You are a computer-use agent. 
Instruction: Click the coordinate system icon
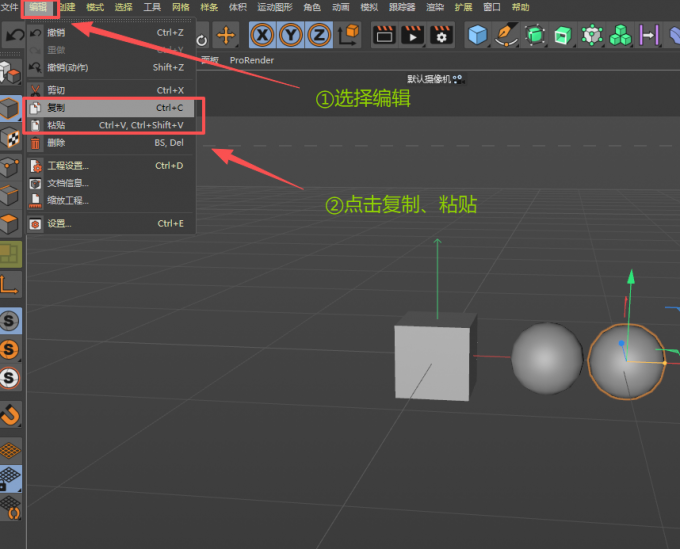tap(350, 36)
